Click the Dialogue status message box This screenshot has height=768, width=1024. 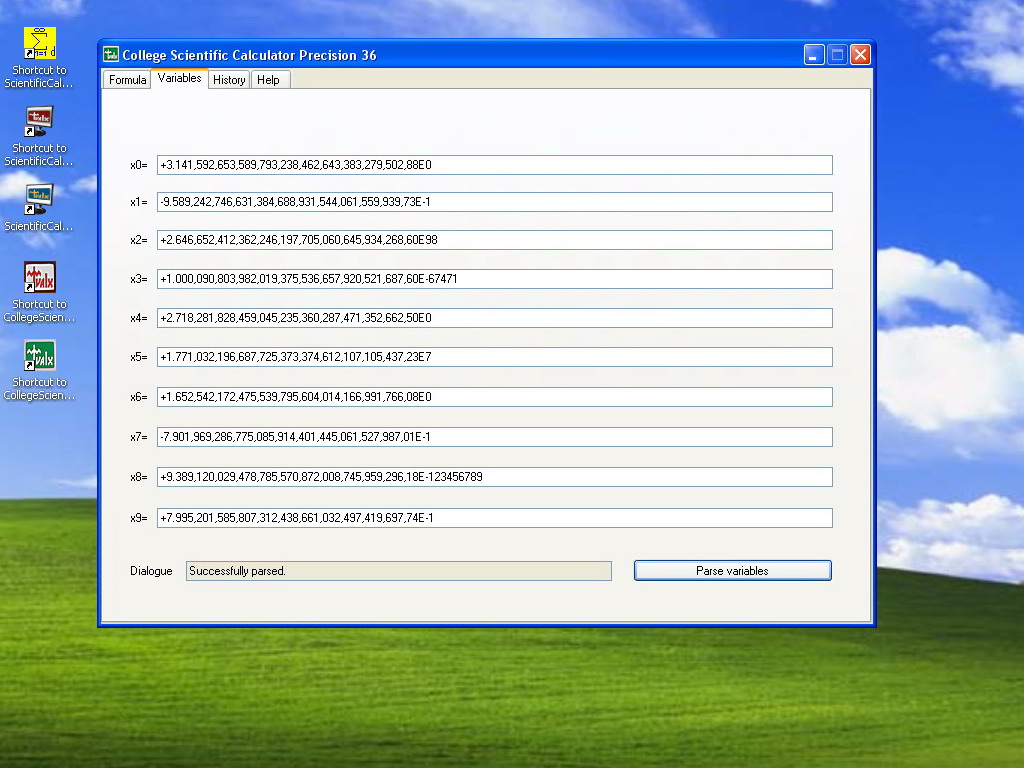point(399,571)
